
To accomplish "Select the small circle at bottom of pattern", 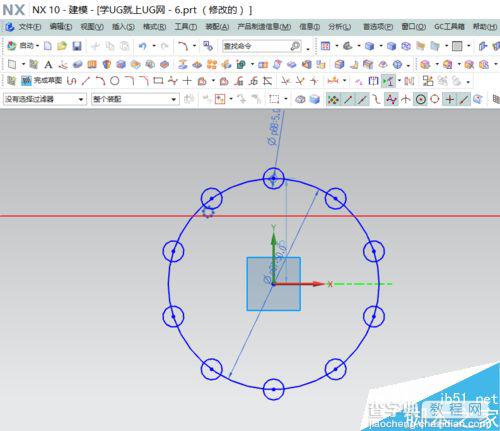I will [274, 389].
